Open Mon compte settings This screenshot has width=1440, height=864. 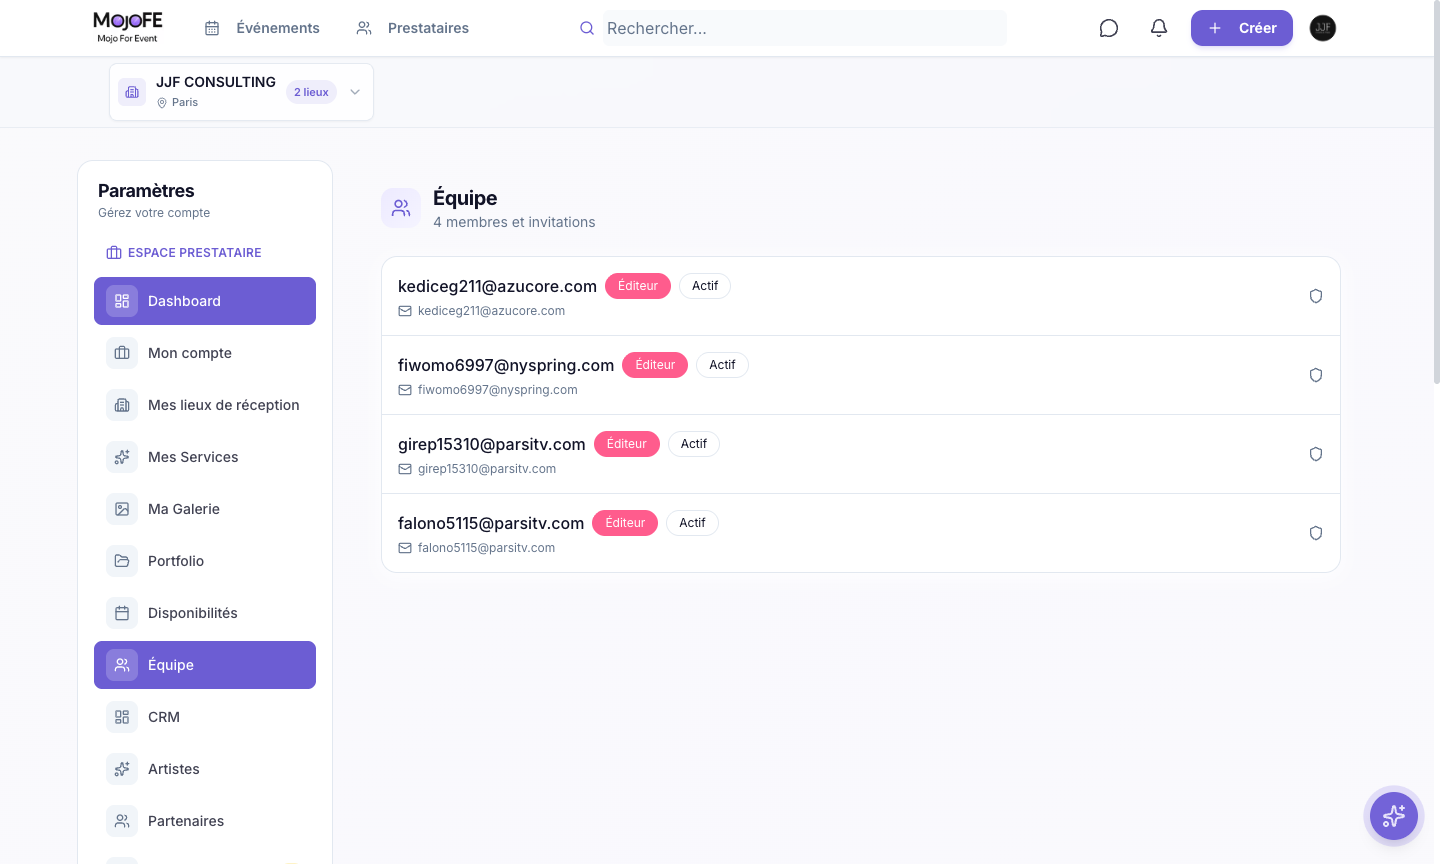pos(205,353)
